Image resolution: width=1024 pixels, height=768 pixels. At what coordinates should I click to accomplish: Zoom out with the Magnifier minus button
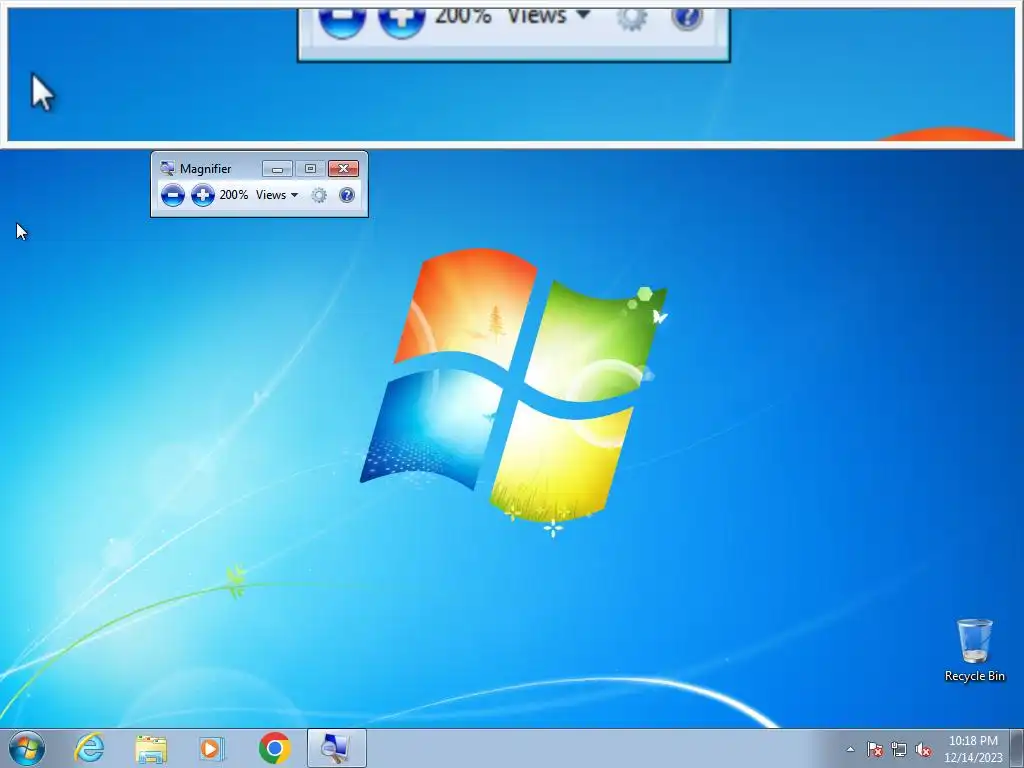[172, 195]
